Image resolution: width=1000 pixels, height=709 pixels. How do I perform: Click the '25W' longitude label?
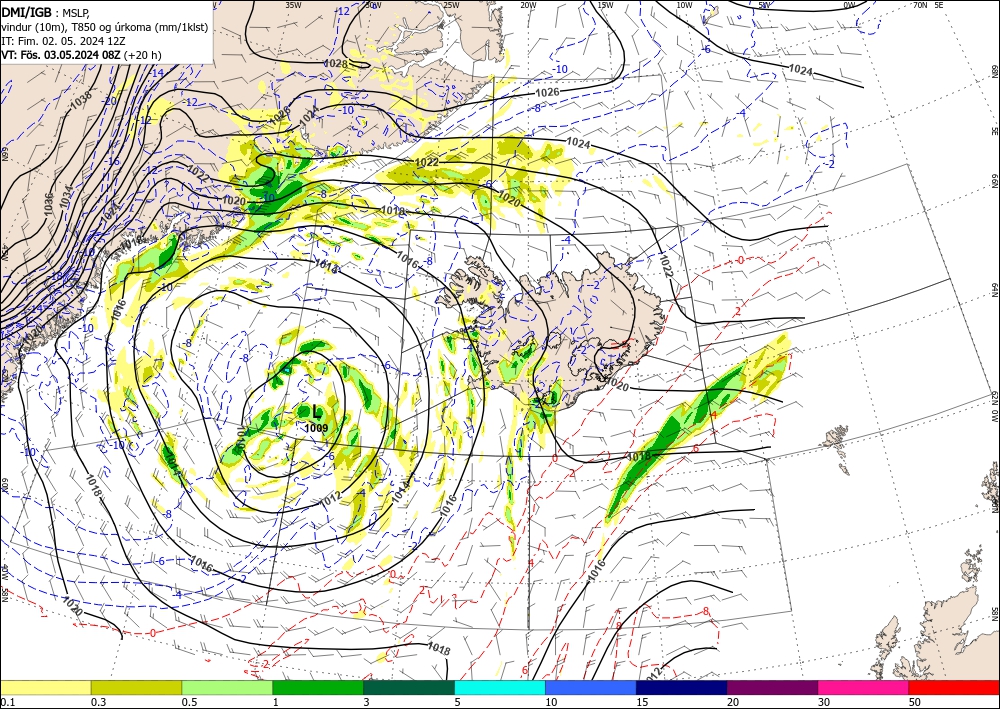coord(451,4)
